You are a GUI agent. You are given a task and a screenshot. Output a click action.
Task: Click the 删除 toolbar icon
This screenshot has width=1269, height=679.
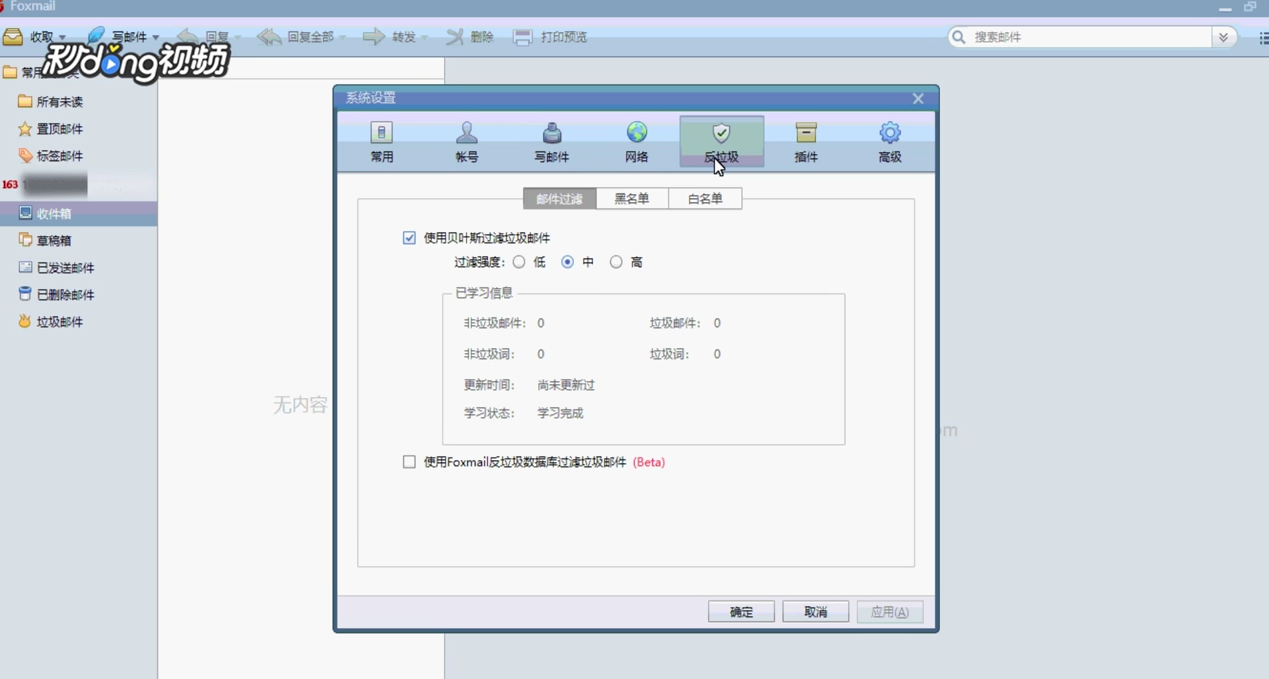(470, 37)
